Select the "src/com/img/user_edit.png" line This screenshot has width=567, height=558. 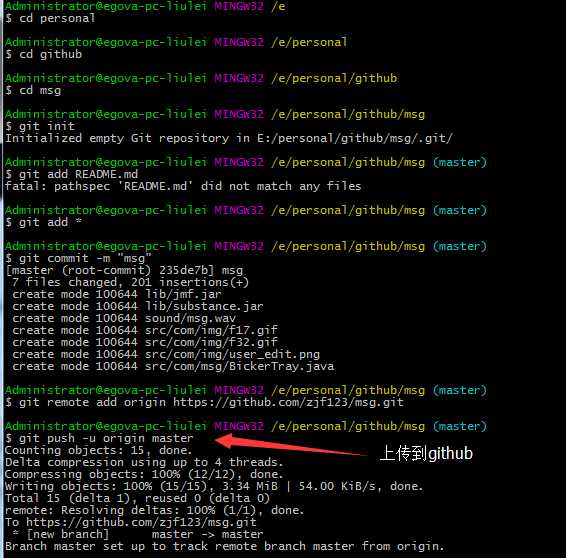(x=166, y=354)
